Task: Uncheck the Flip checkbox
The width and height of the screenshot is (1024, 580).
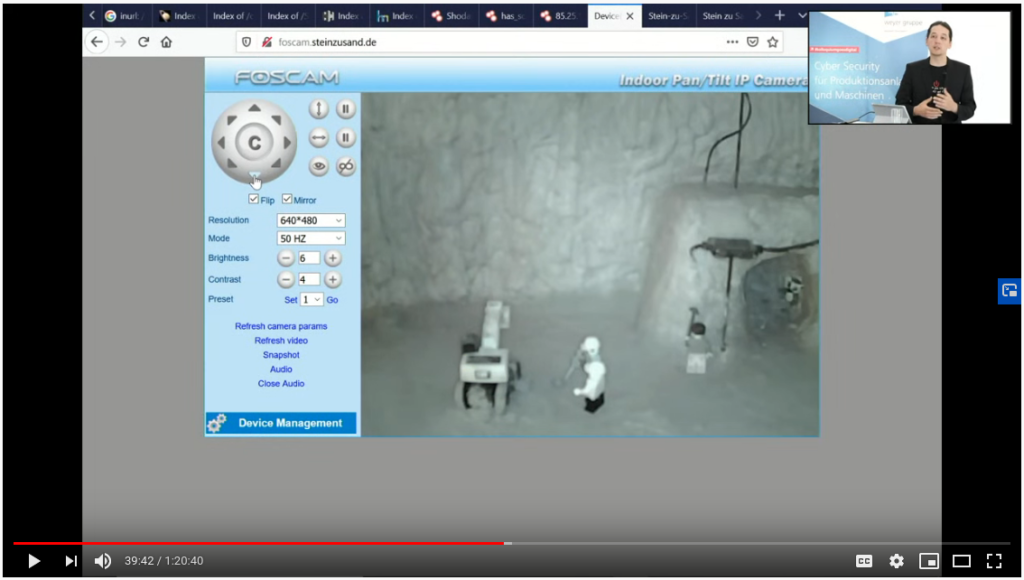Action: pyautogui.click(x=254, y=200)
